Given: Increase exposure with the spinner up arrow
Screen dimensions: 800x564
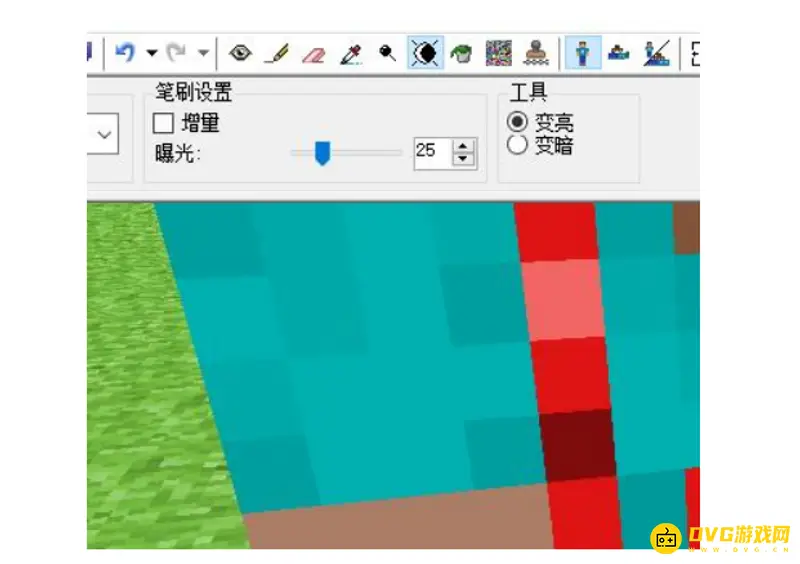Looking at the screenshot, I should [463, 146].
